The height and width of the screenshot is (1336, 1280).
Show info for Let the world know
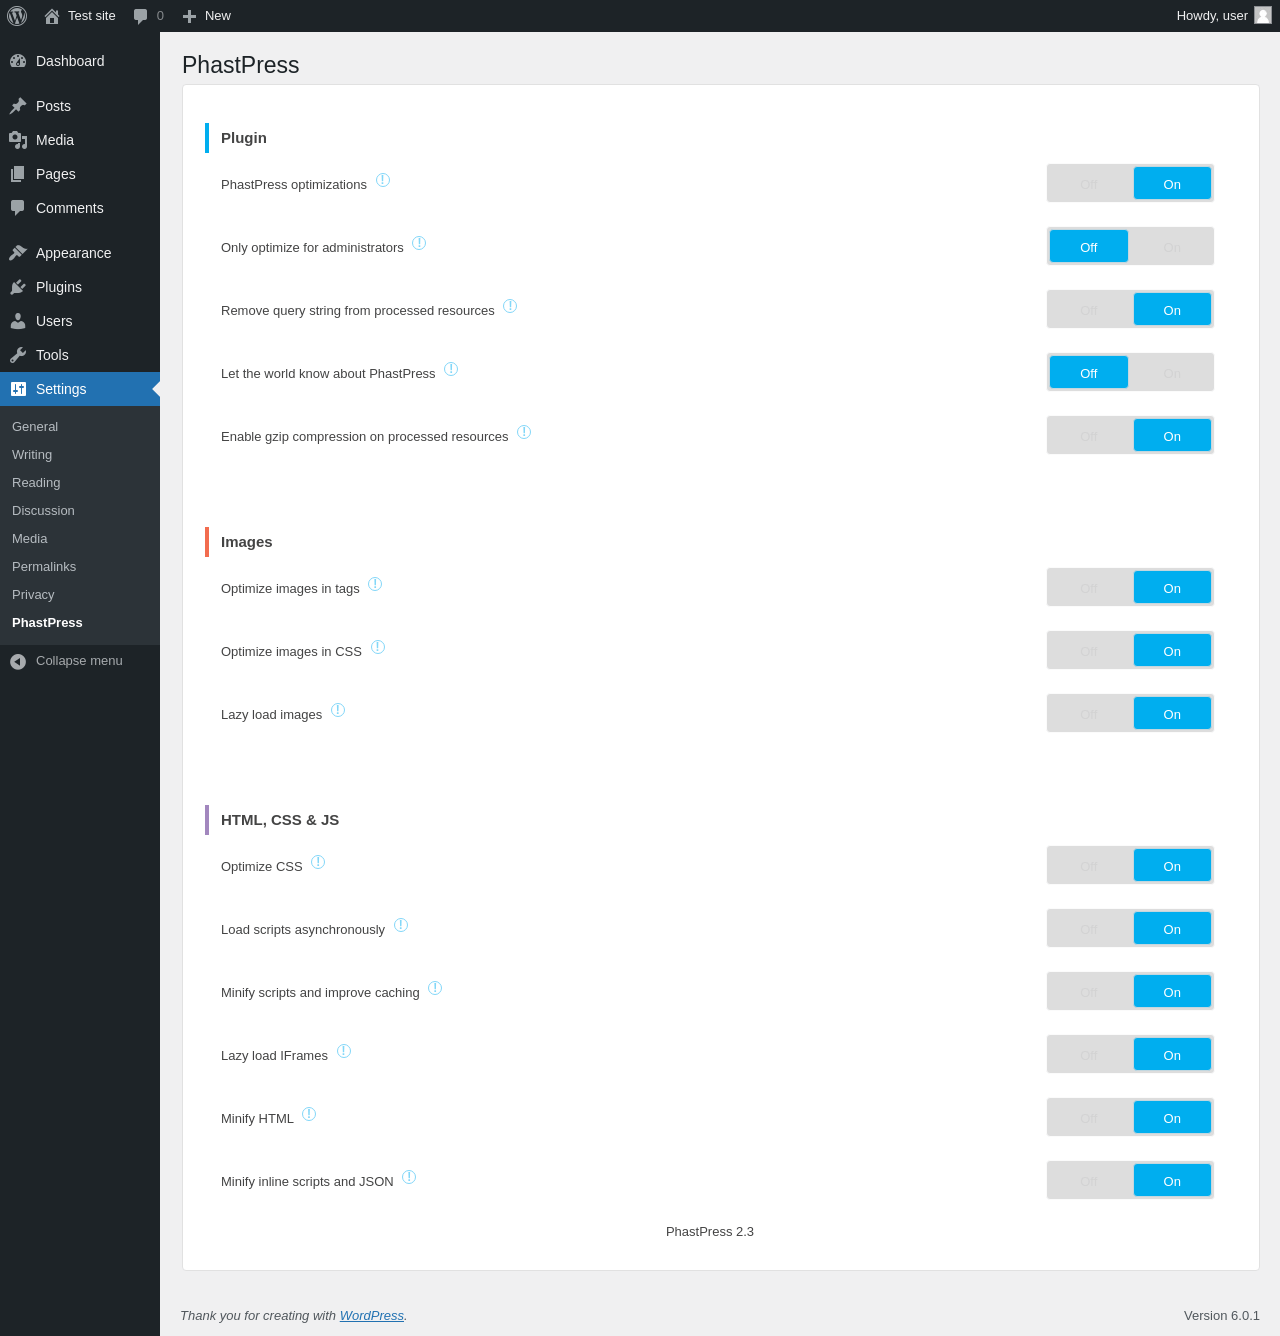[x=451, y=369]
